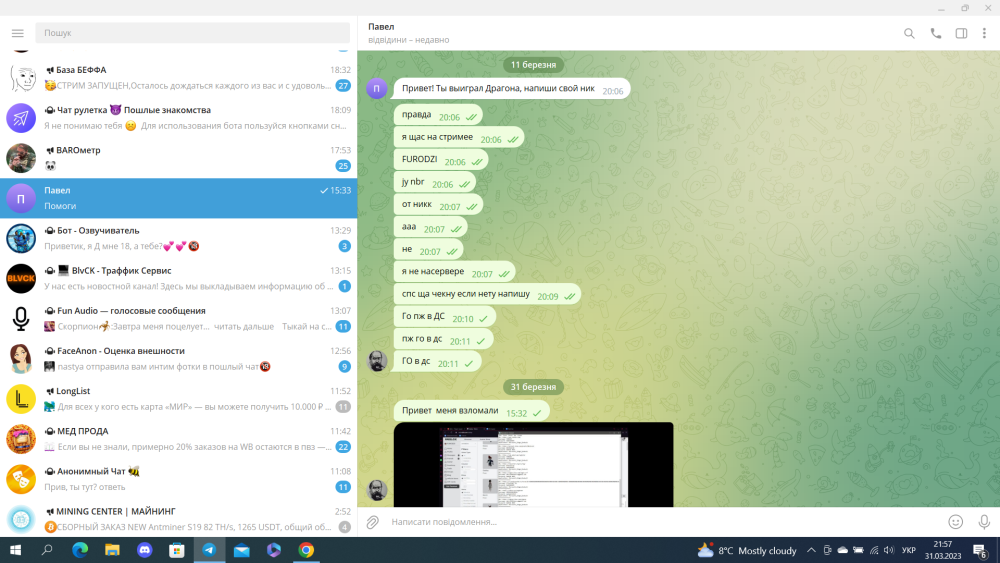Click the 11 березня date label
Screen dimensions: 1000x563
[533, 64]
